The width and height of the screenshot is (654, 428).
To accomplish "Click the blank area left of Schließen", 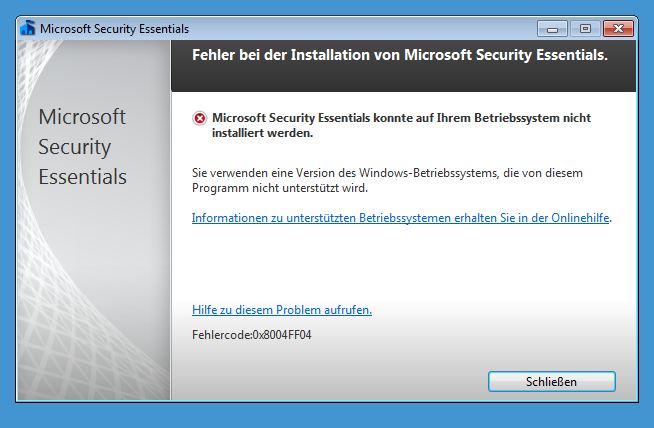I will tap(330, 381).
